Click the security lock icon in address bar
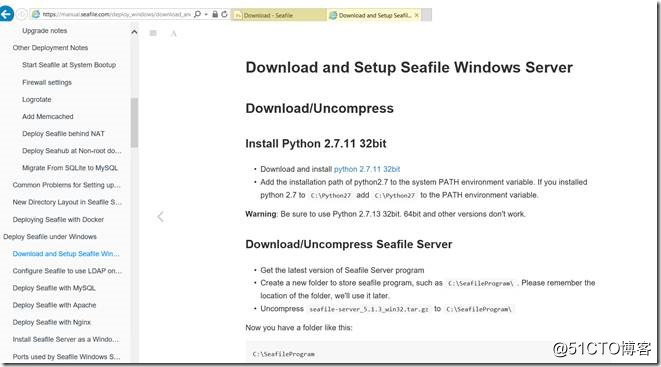661x367 pixels. 215,14
